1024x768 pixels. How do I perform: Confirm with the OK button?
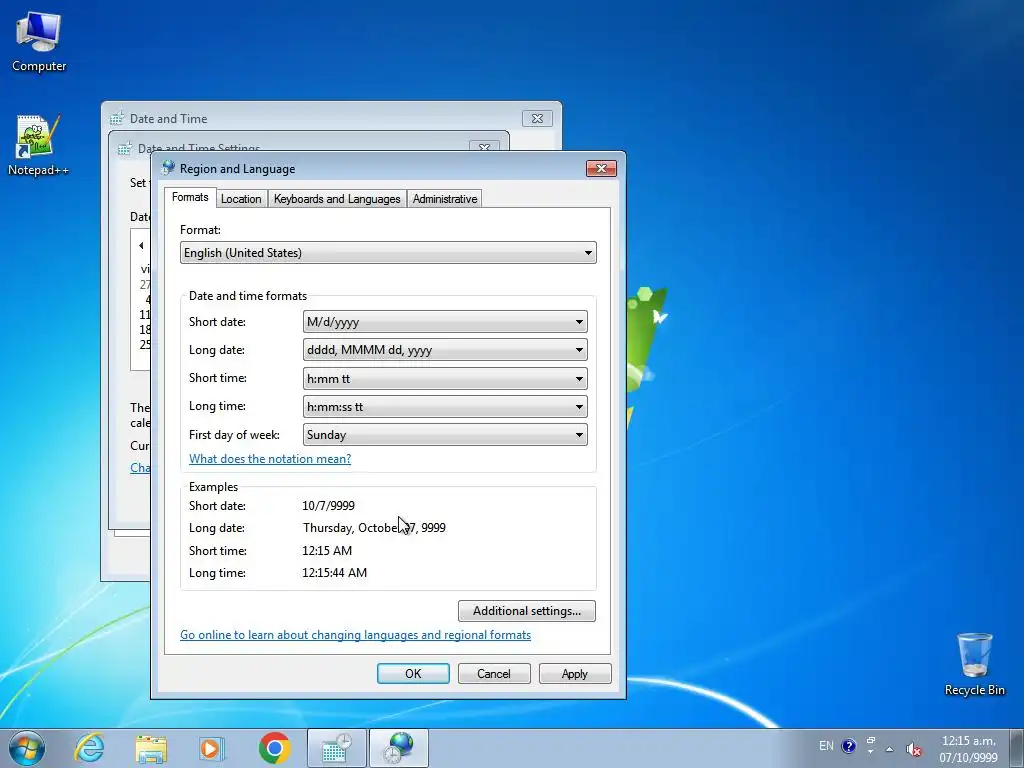413,673
